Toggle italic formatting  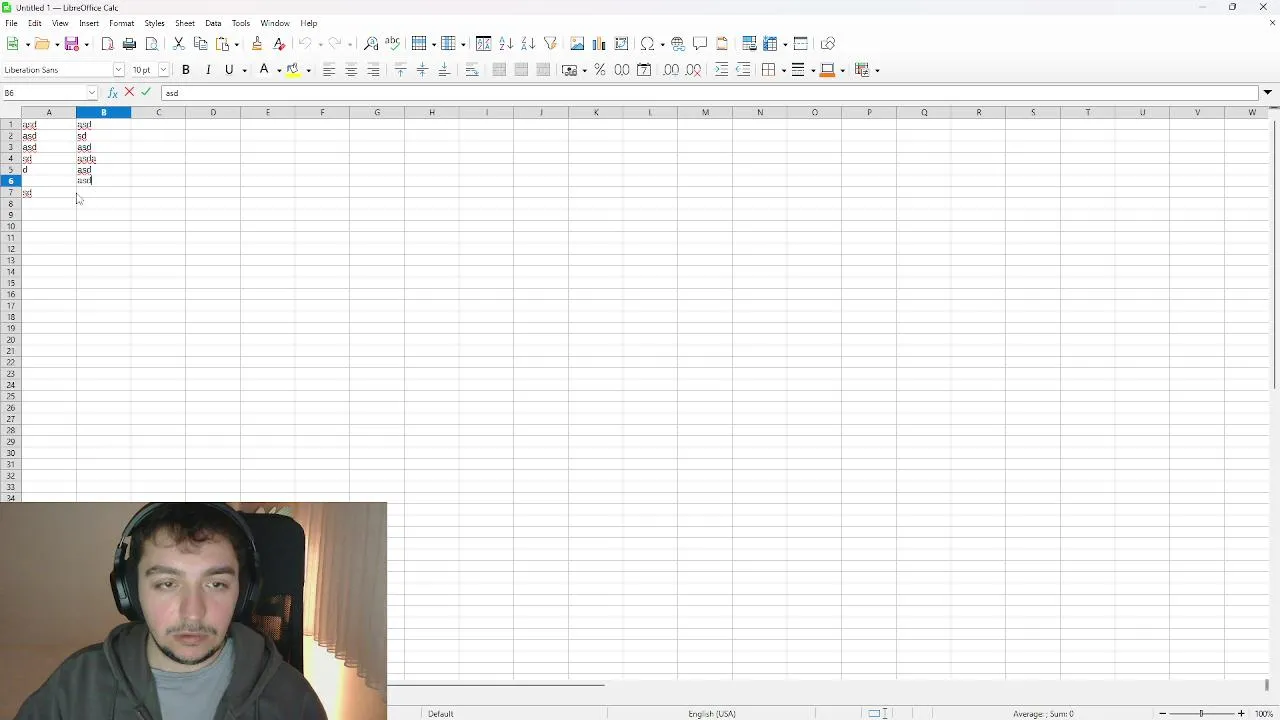tap(208, 70)
